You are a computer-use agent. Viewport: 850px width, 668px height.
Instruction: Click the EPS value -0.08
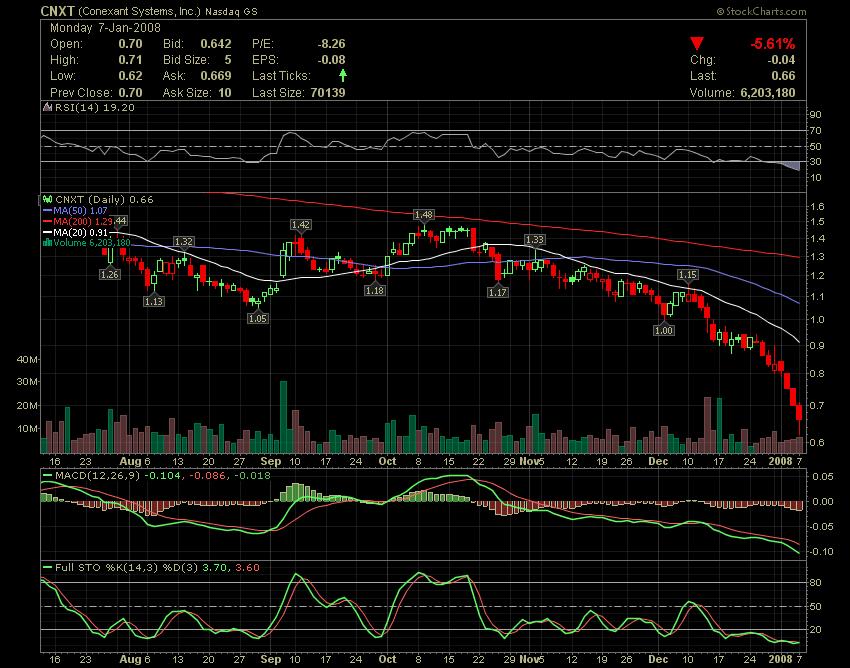(x=331, y=60)
